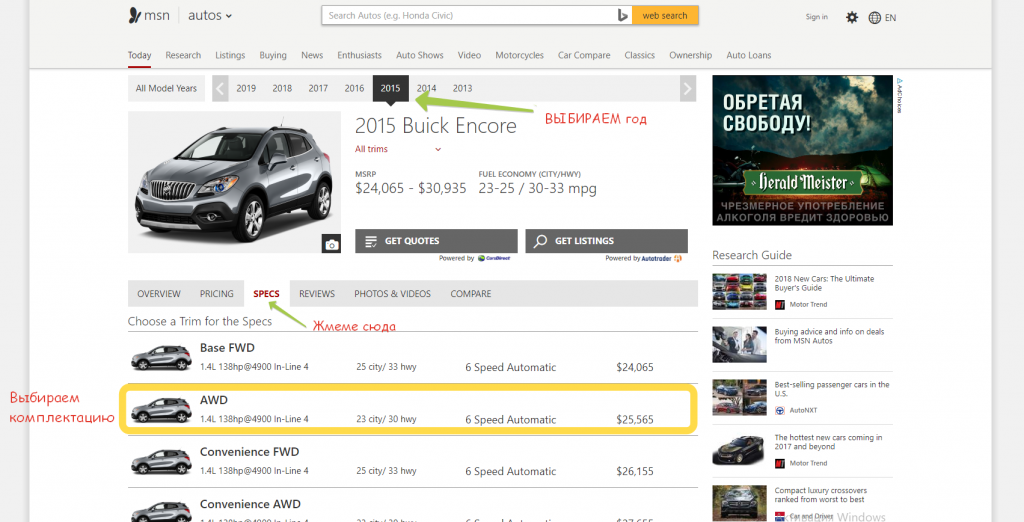Click the Convenience FWD car thumbnail

pyautogui.click(x=161, y=462)
